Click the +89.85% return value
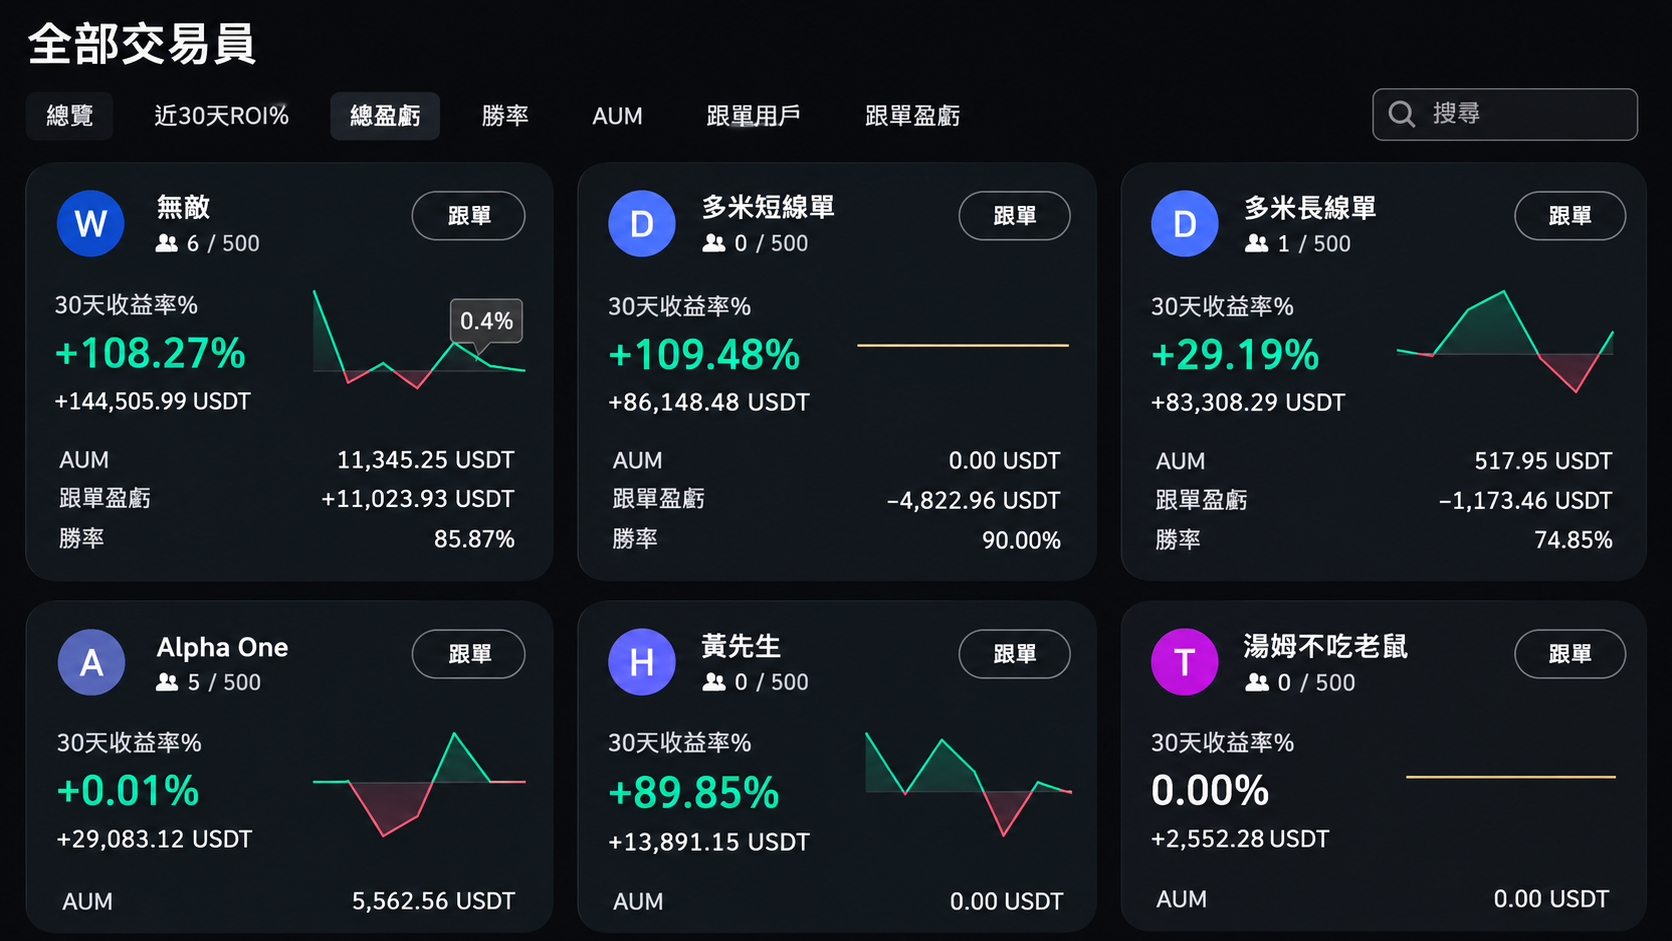 pos(694,793)
